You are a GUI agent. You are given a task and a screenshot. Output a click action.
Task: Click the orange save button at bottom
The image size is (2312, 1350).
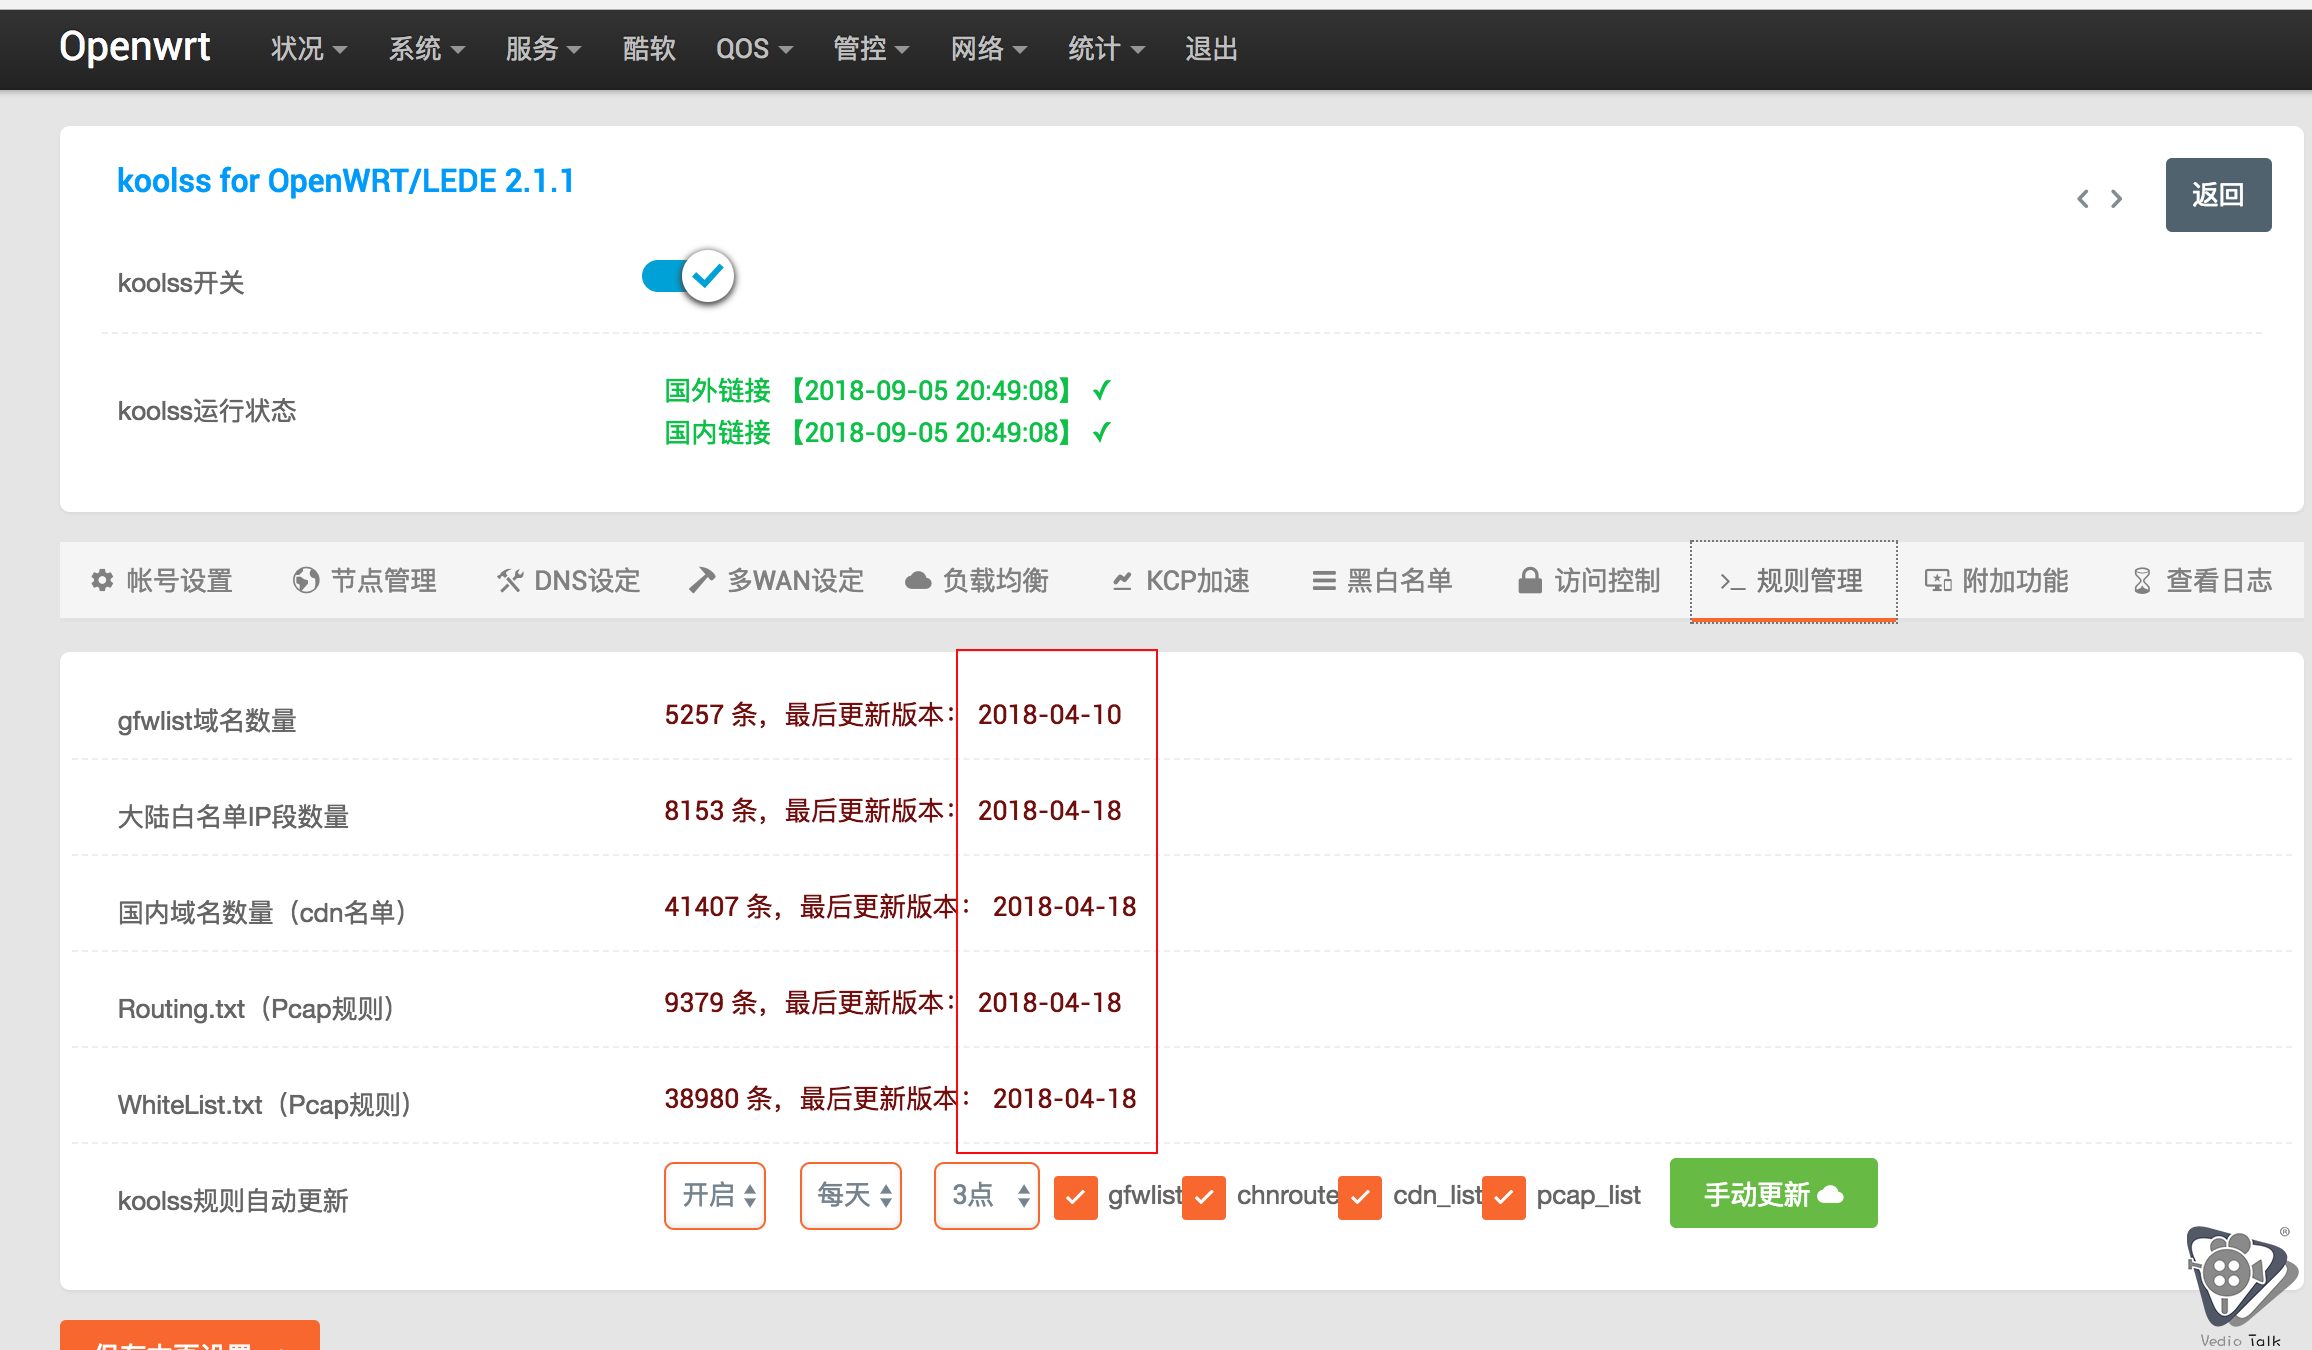190,1336
